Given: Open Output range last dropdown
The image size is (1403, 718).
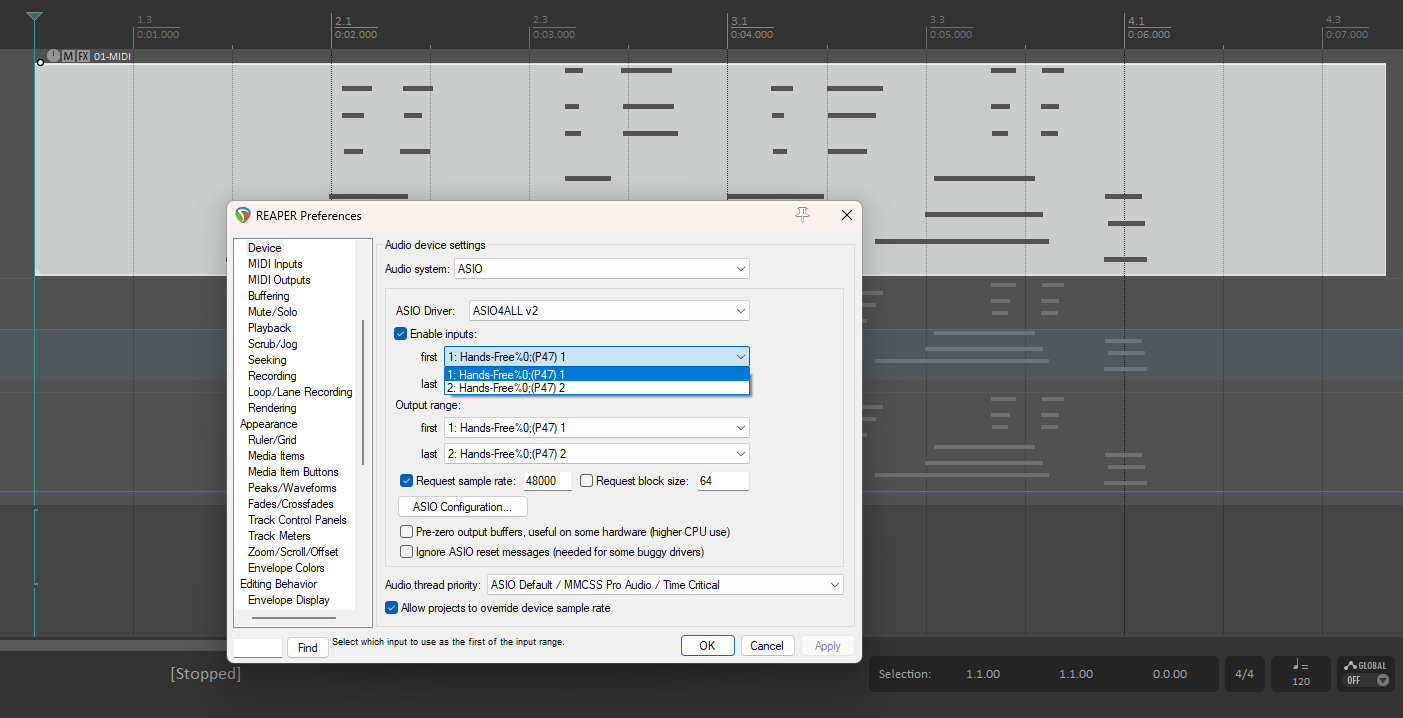Looking at the screenshot, I should (x=596, y=454).
